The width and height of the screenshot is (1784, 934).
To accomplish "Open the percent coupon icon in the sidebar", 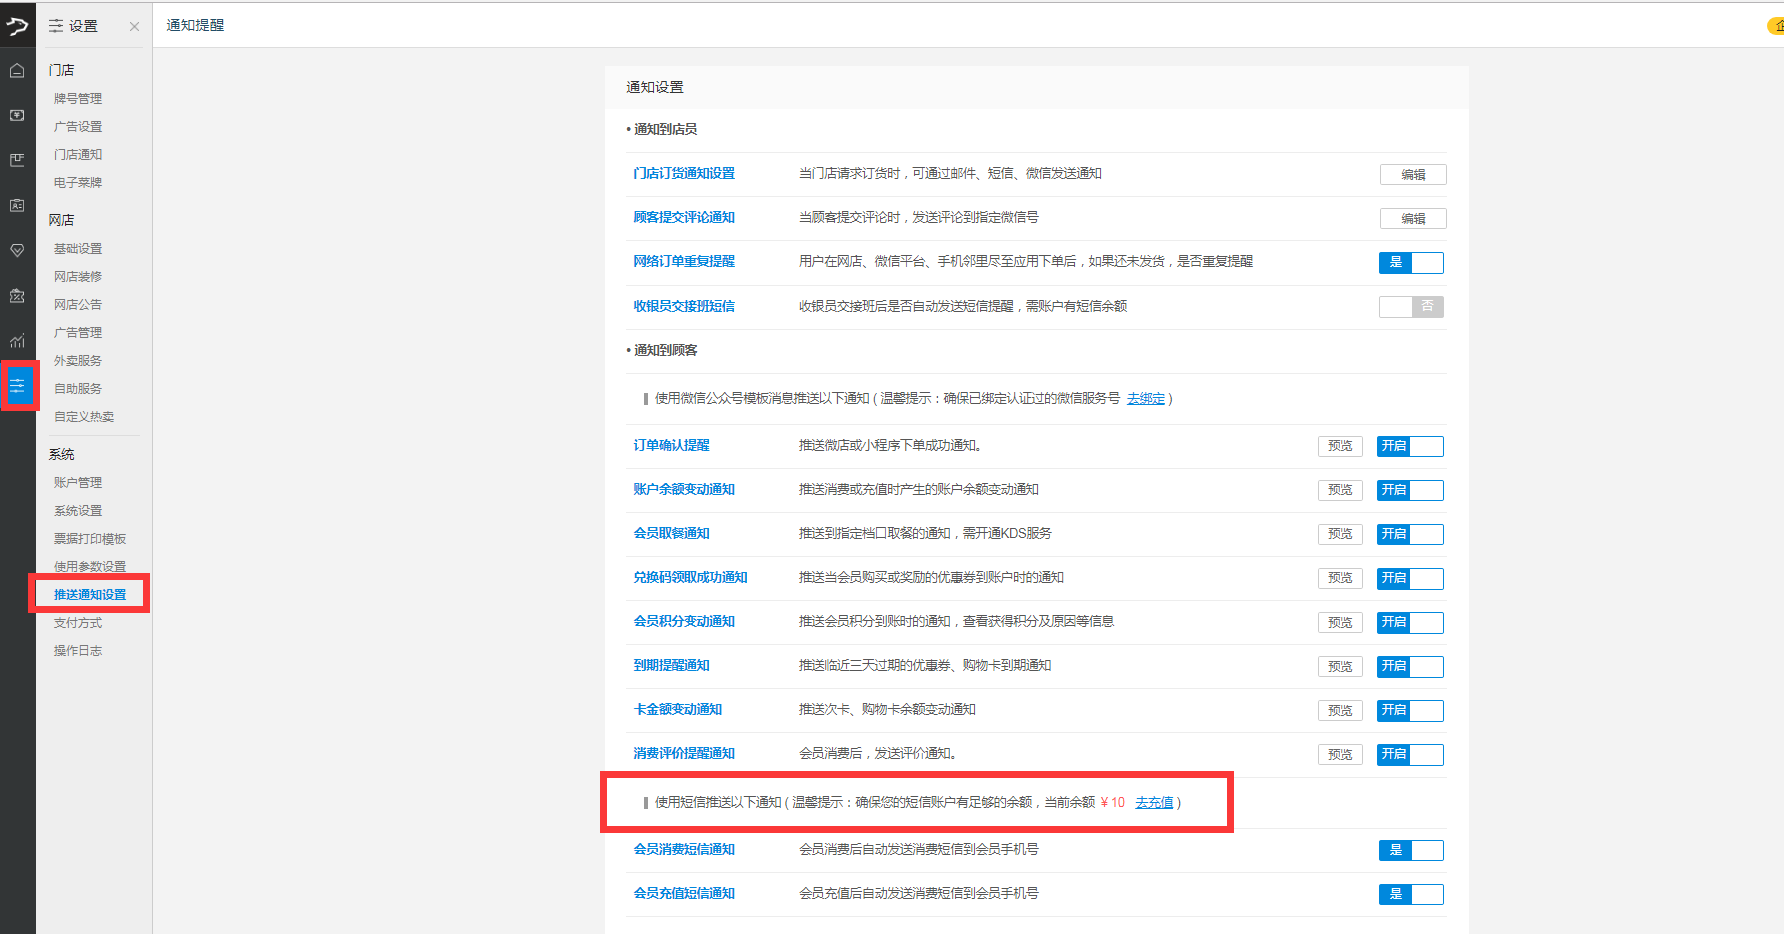I will tap(17, 295).
